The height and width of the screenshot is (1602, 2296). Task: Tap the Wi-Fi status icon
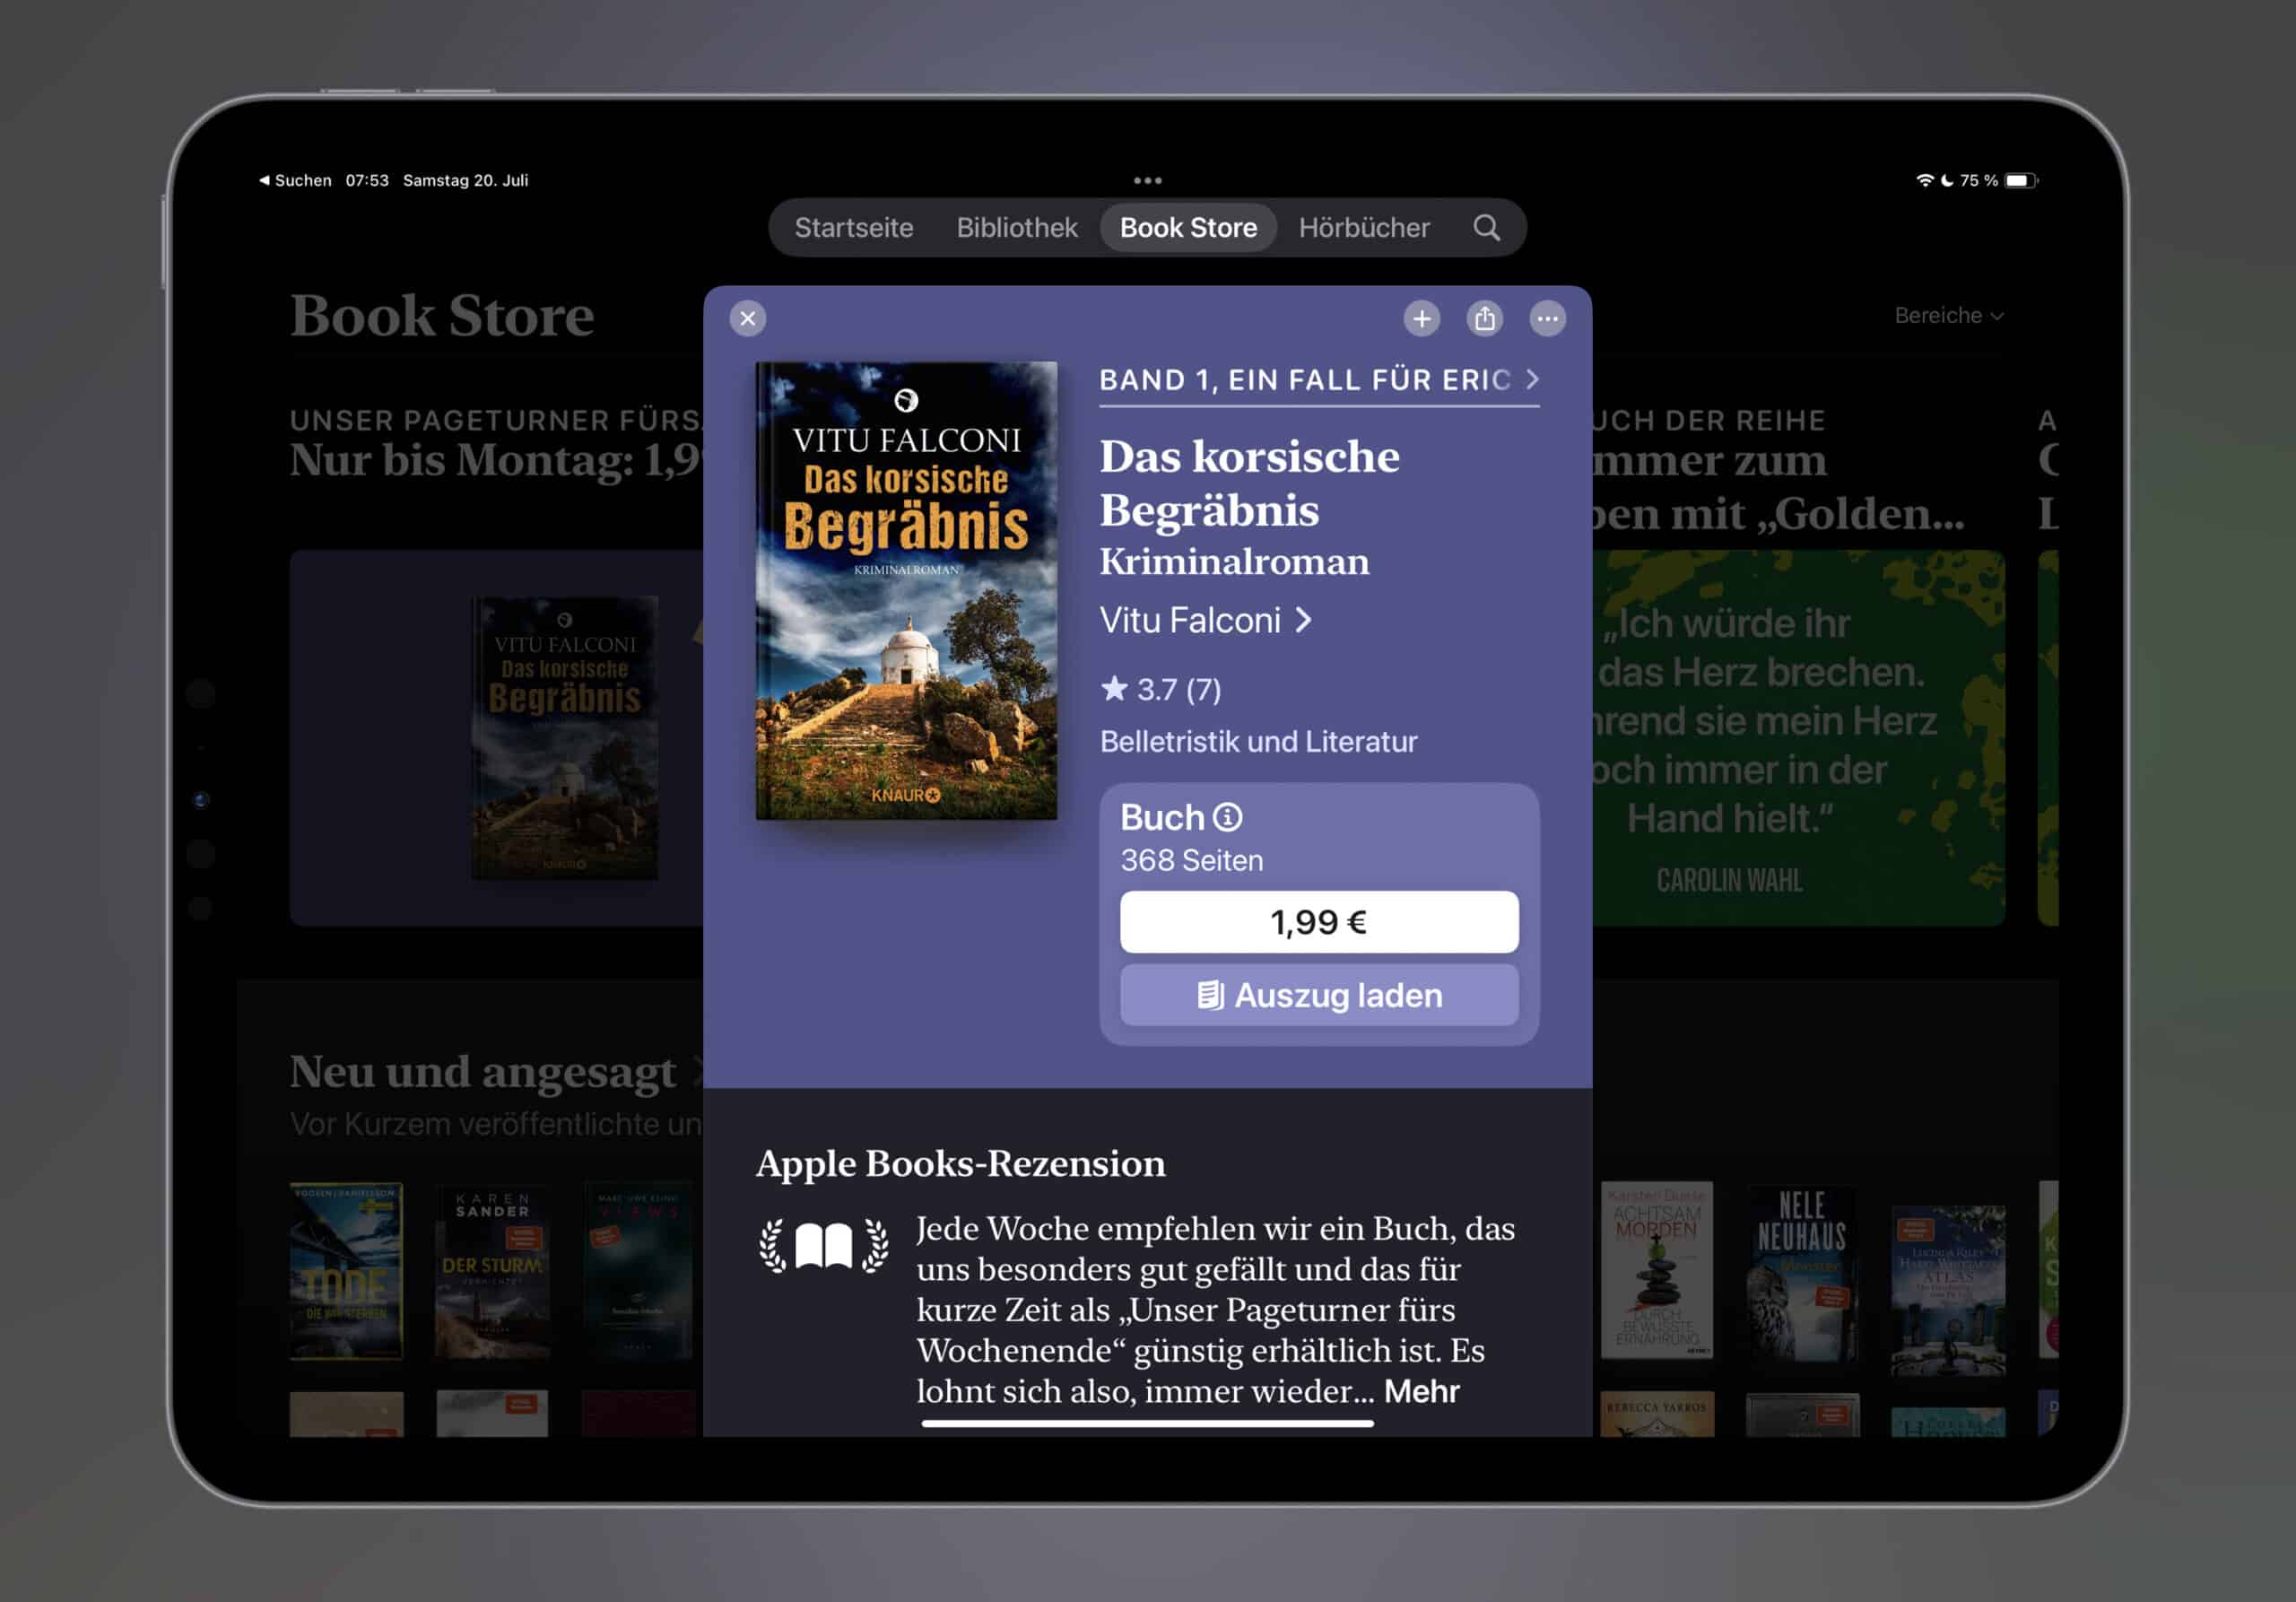[1923, 180]
